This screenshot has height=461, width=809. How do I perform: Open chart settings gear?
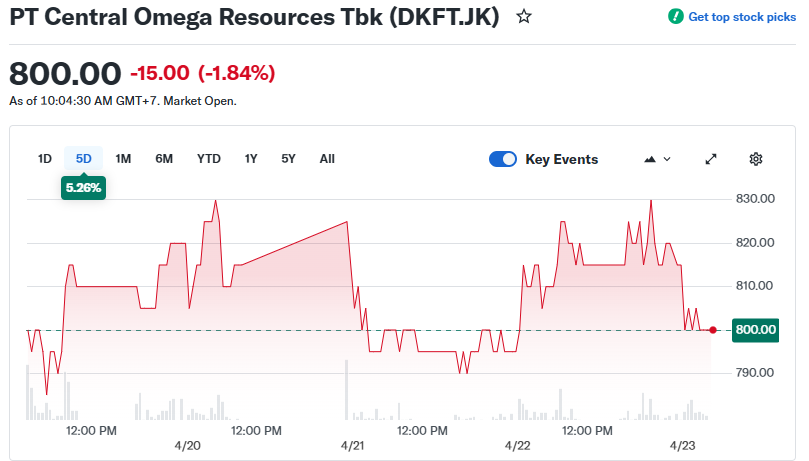(756, 159)
